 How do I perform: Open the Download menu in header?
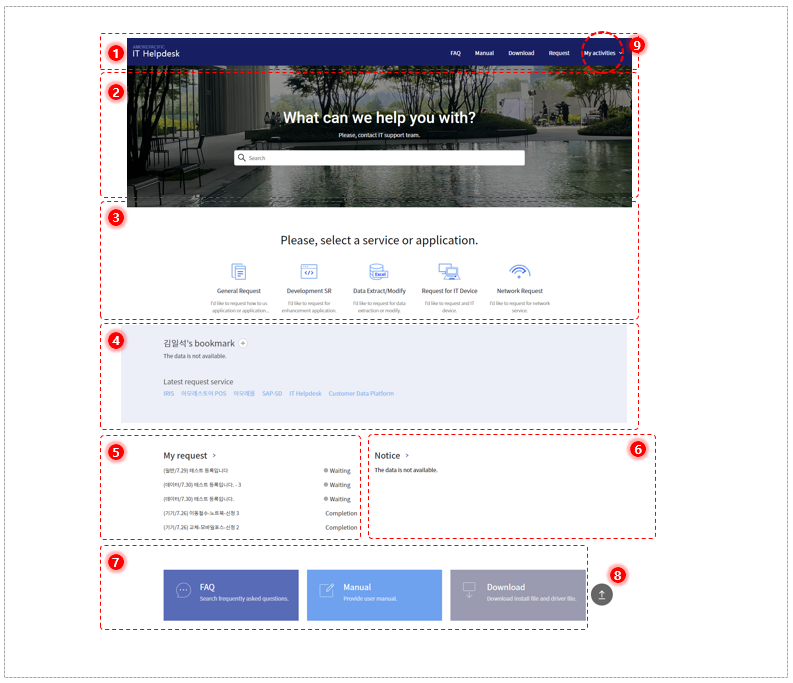coord(521,53)
